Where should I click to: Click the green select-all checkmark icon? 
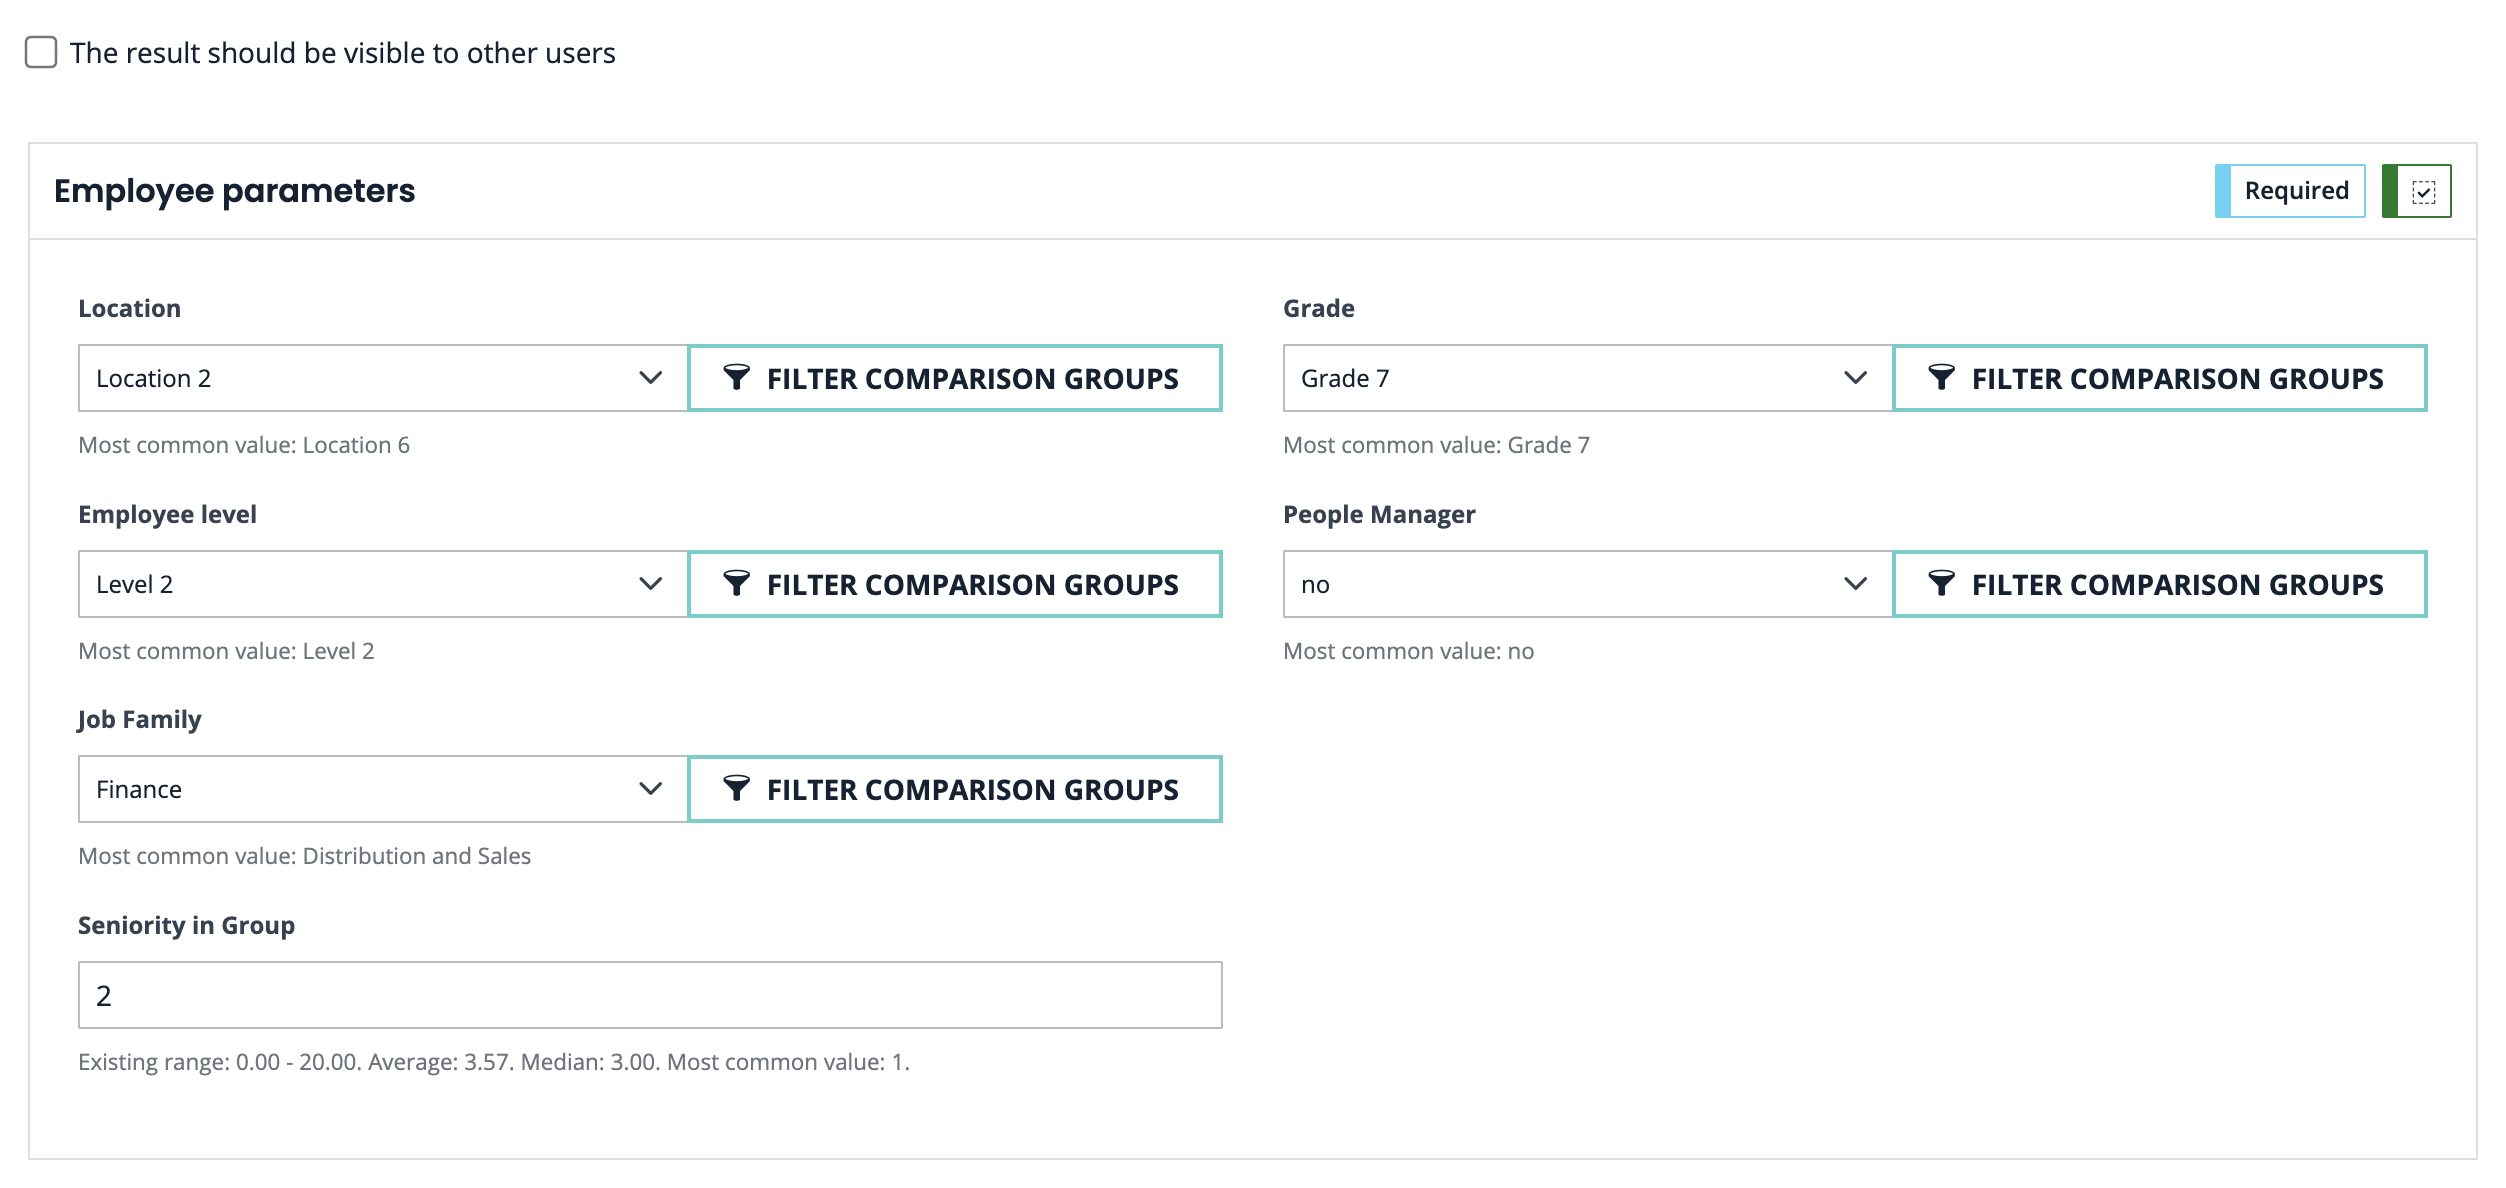click(x=2423, y=191)
